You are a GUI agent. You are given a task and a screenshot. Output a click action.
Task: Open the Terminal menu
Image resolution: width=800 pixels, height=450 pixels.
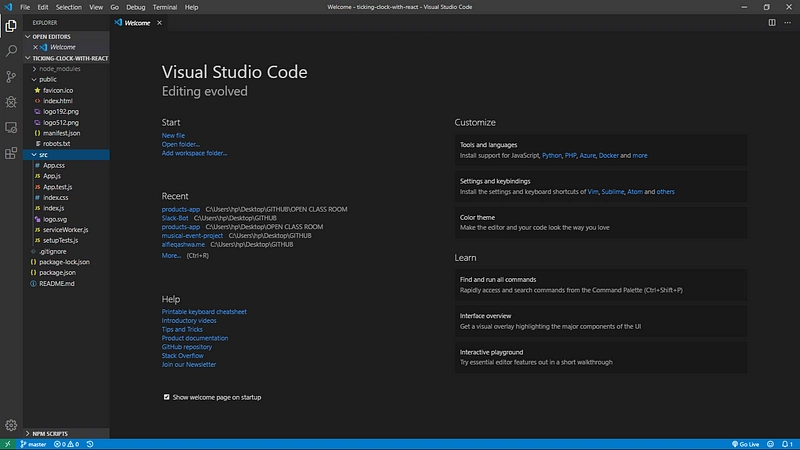point(165,7)
